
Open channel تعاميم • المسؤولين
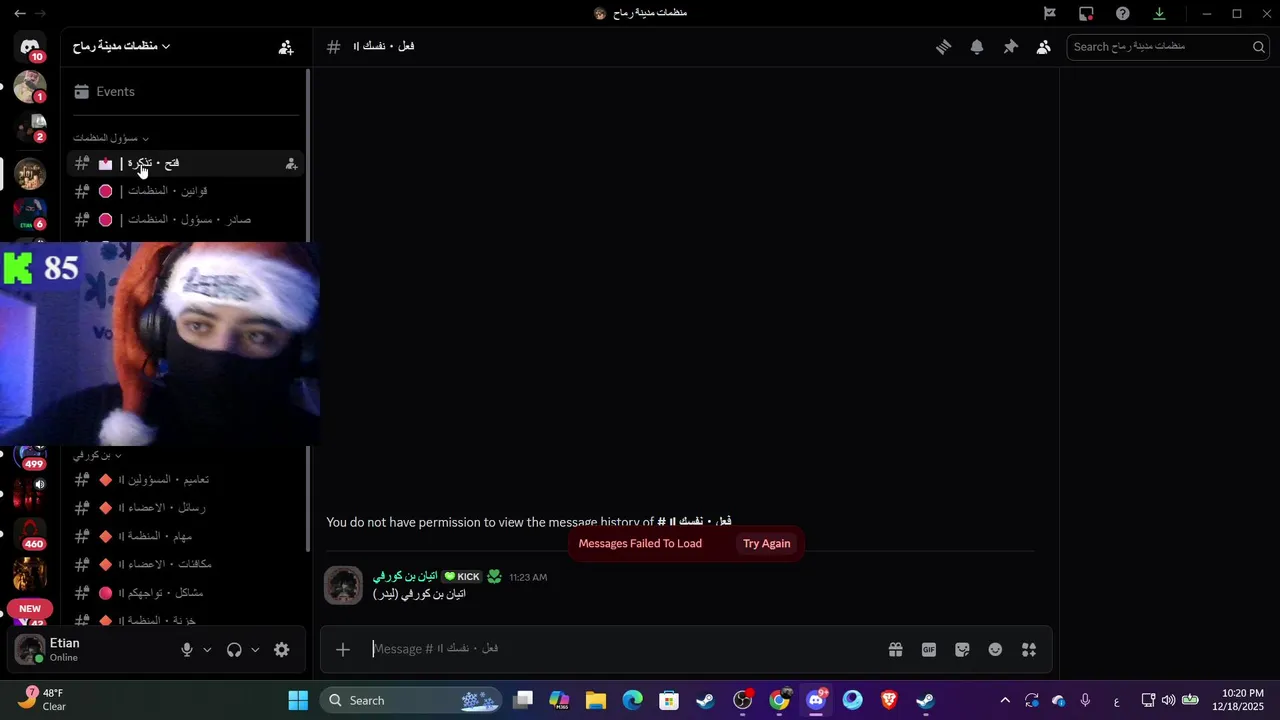point(185,480)
